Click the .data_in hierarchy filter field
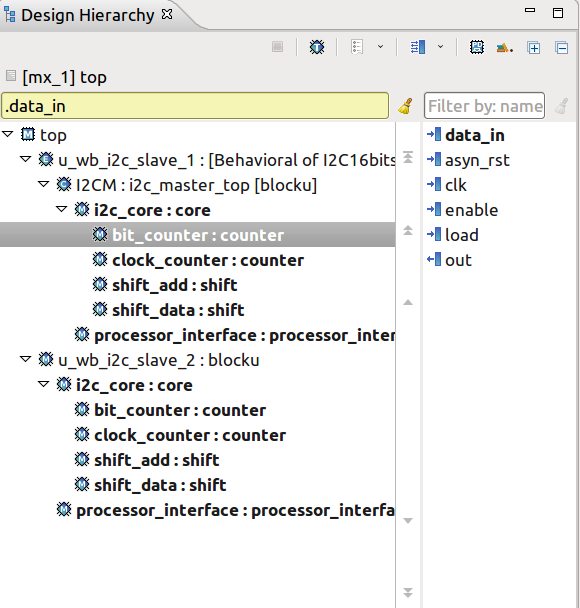The height and width of the screenshot is (608, 580). (x=195, y=105)
